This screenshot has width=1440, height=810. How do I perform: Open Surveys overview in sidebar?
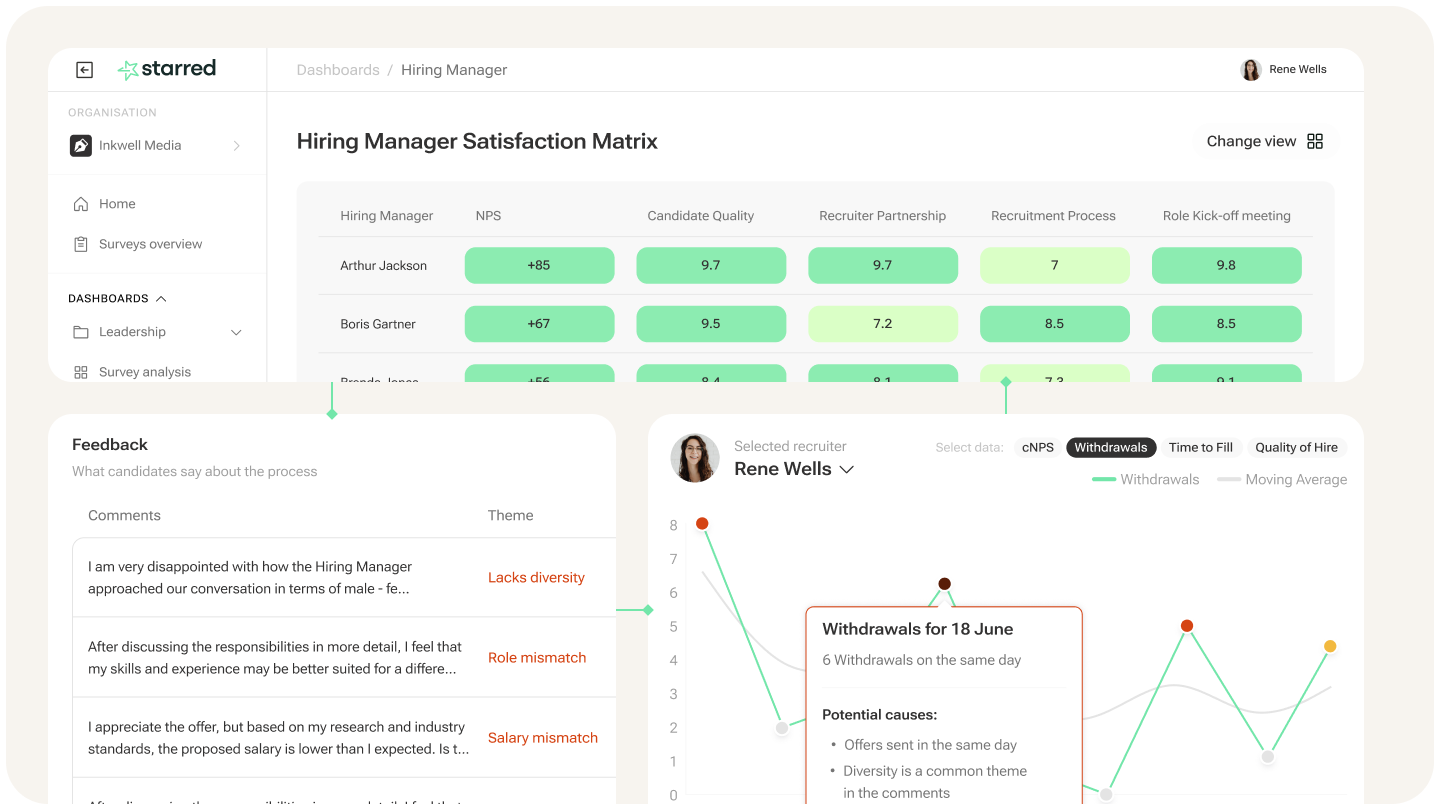[150, 244]
